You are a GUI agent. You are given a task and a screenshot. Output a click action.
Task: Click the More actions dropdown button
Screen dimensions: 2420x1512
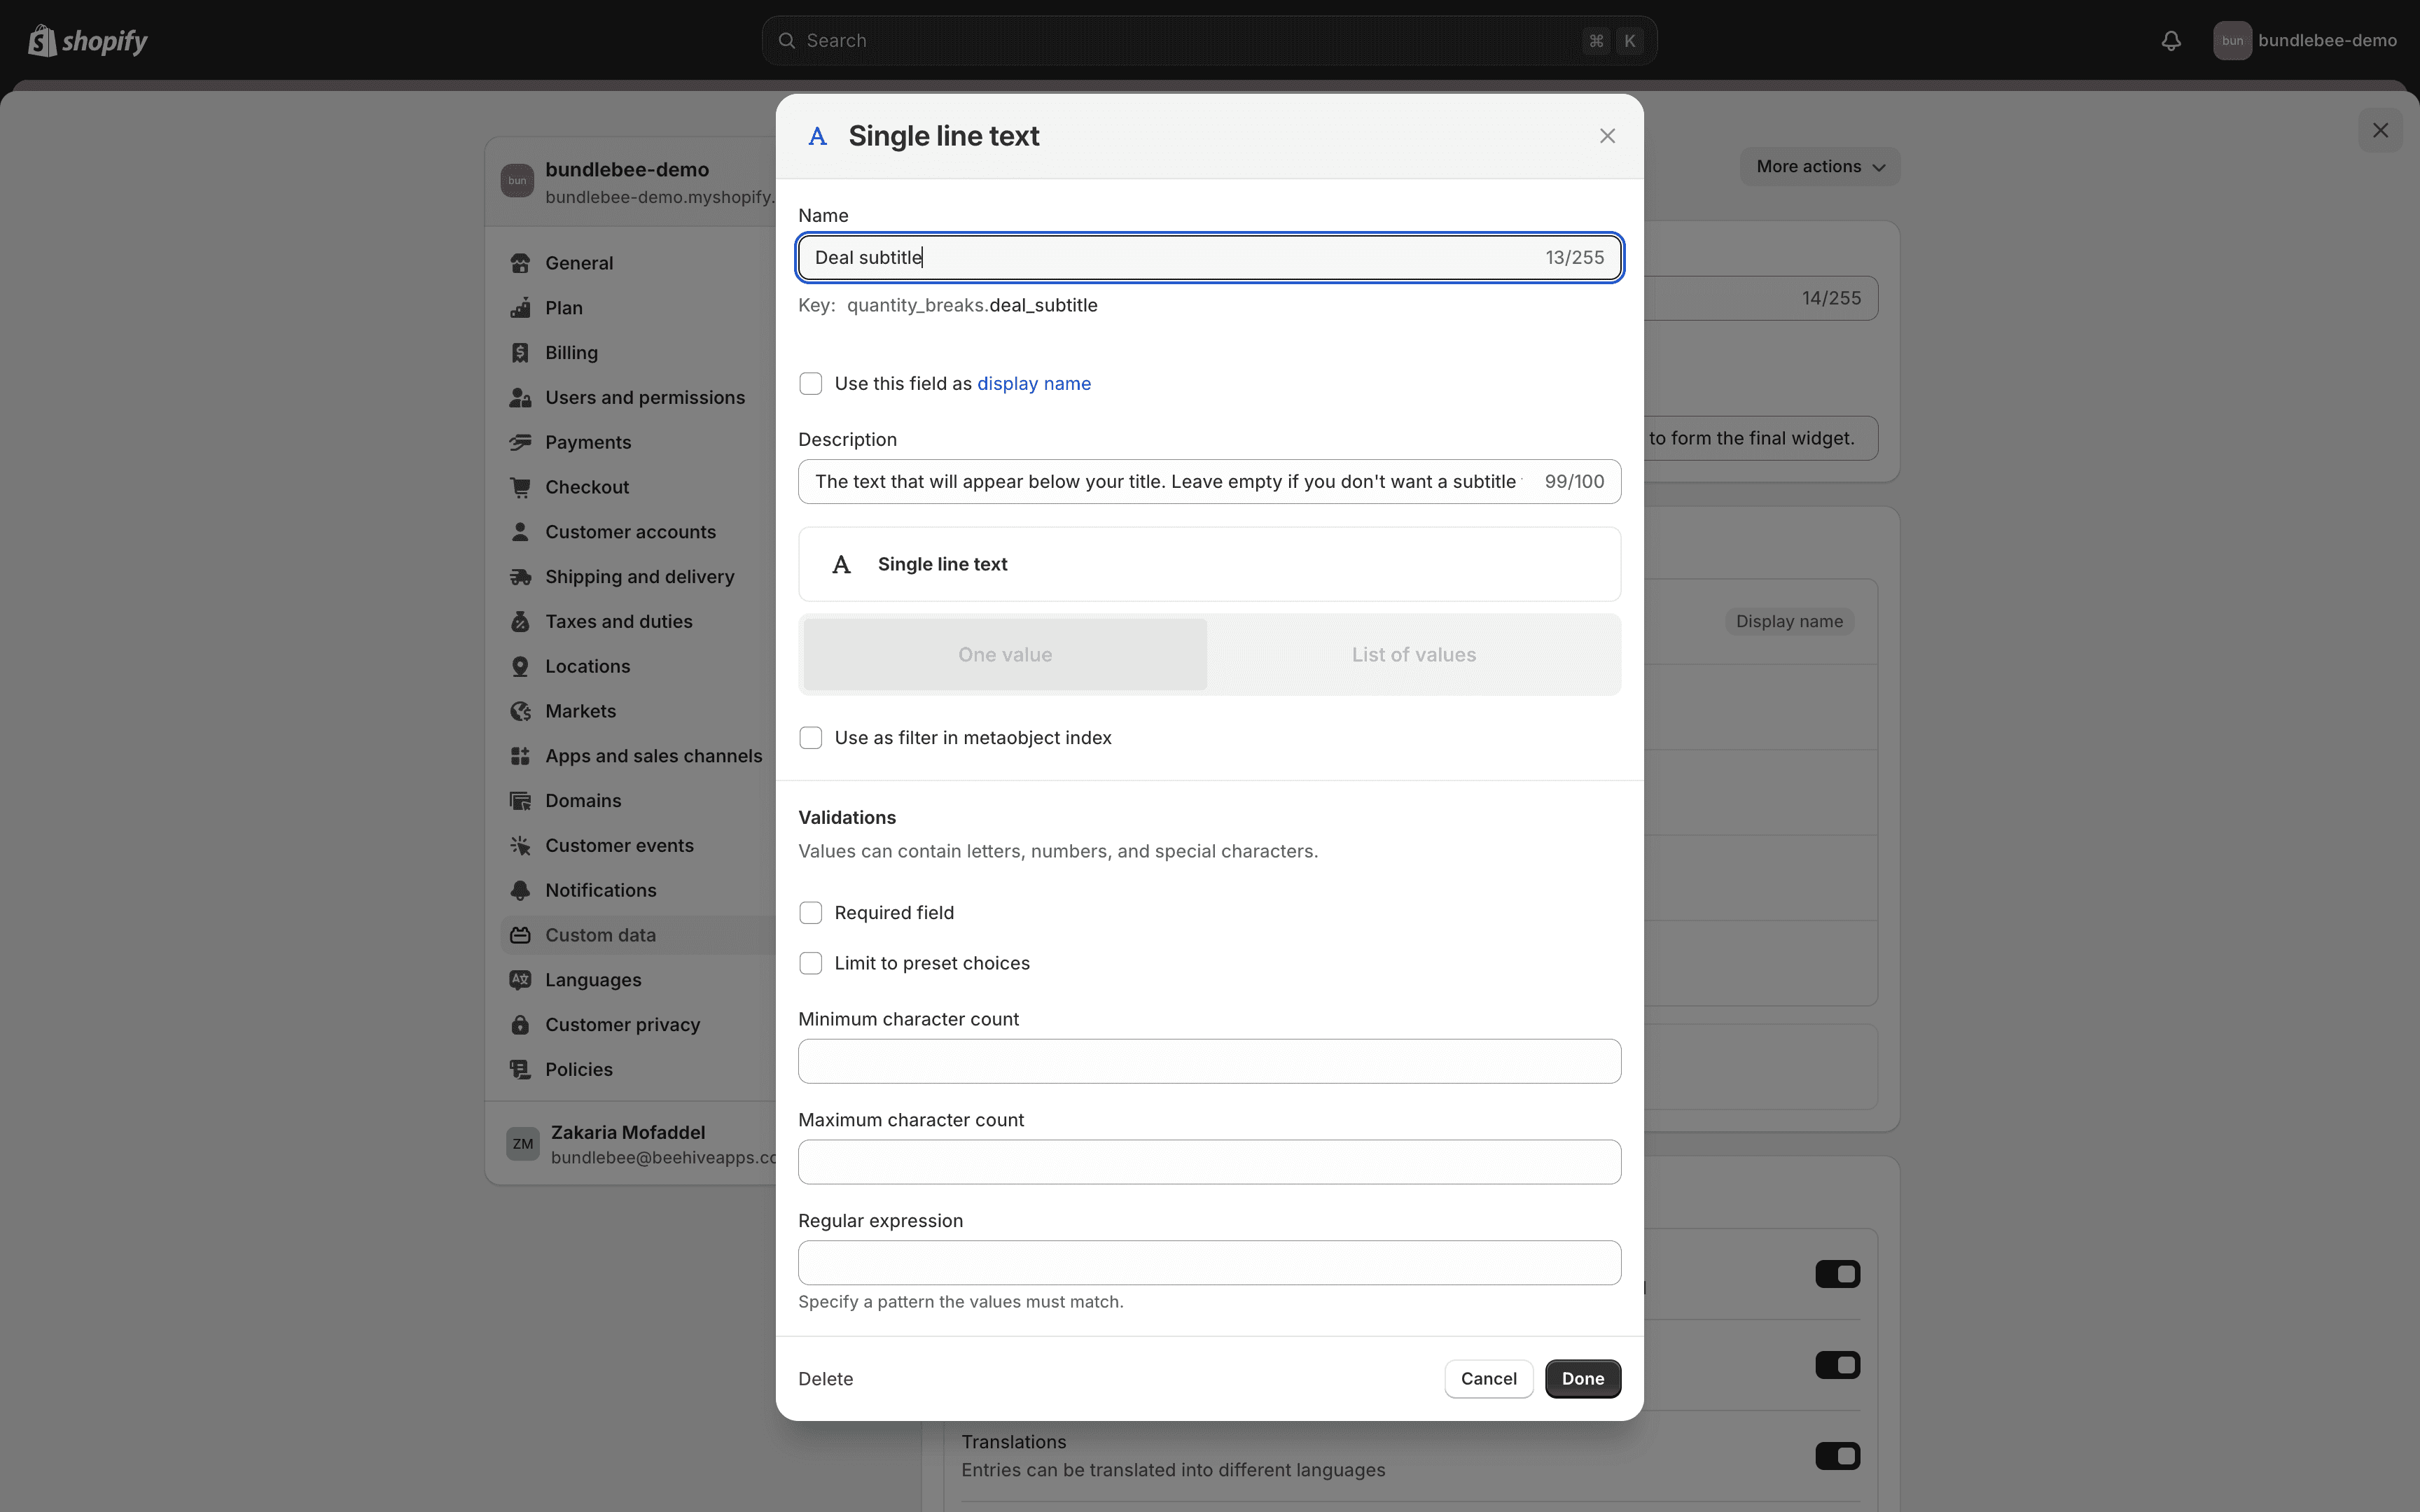pos(1819,165)
